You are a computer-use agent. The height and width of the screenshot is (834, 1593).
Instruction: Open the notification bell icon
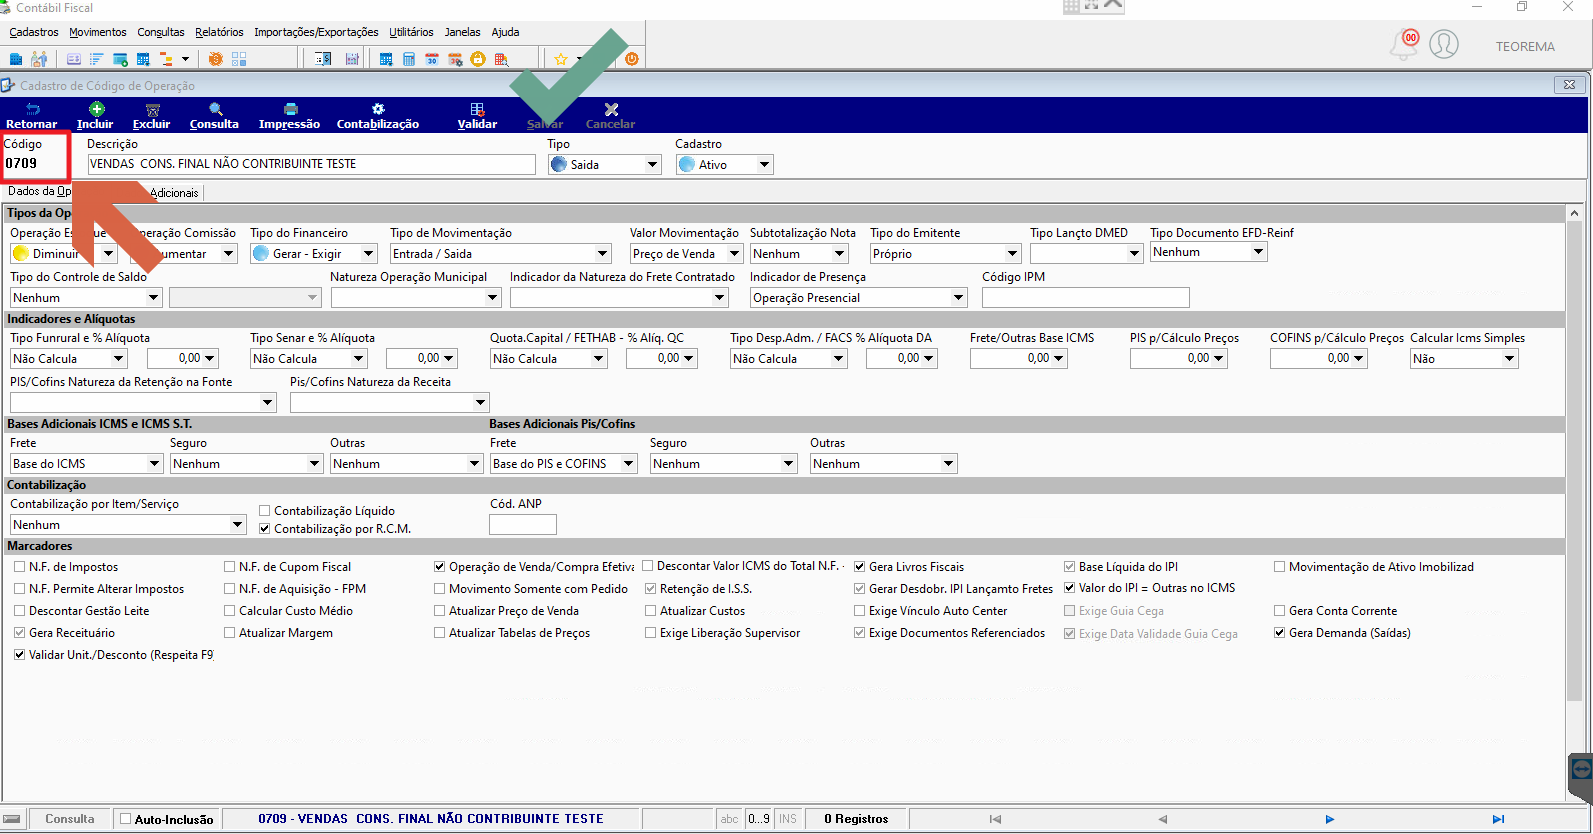1405,45
